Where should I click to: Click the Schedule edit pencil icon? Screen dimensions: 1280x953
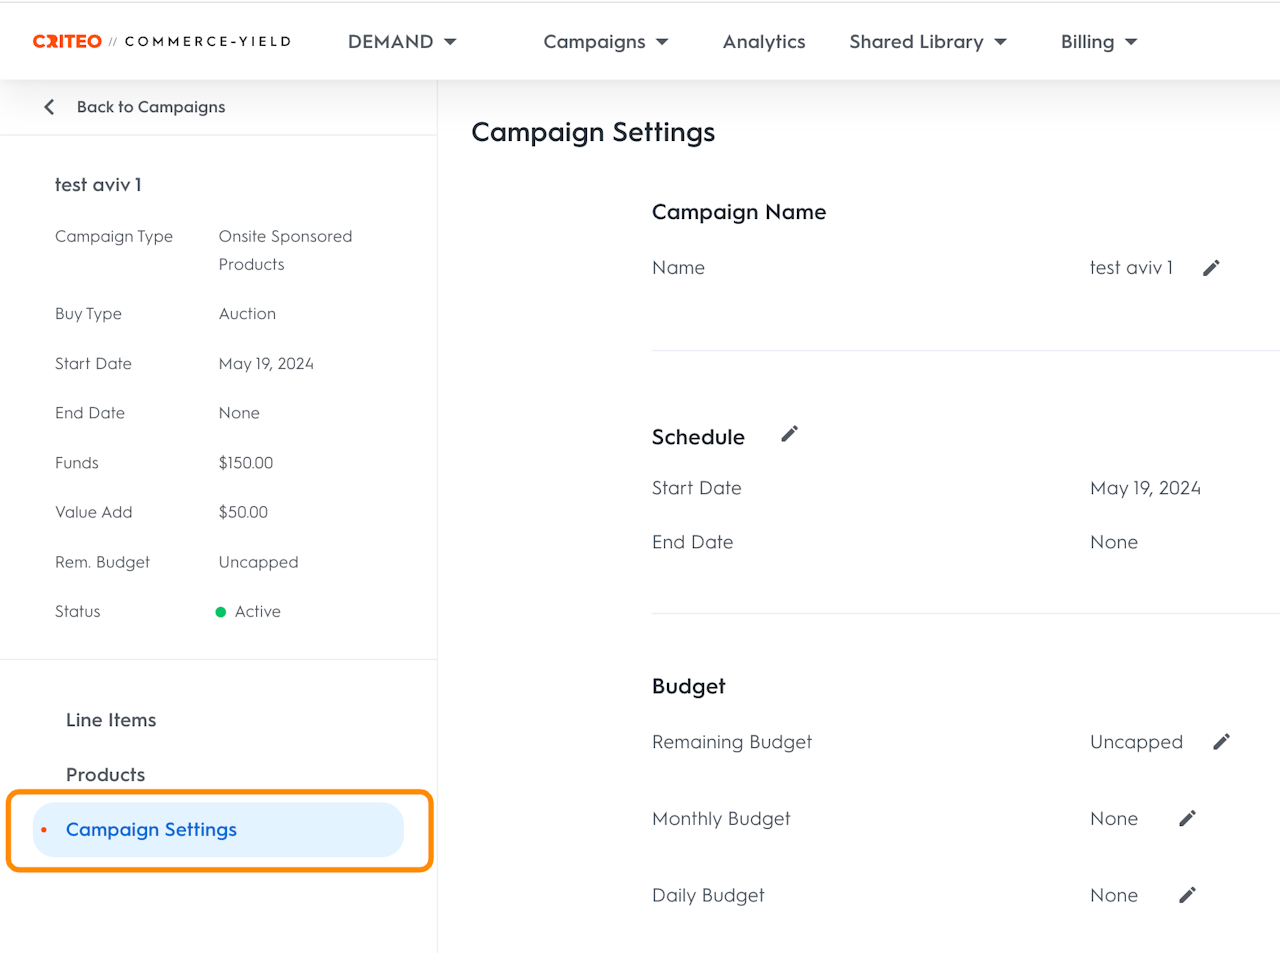789,434
